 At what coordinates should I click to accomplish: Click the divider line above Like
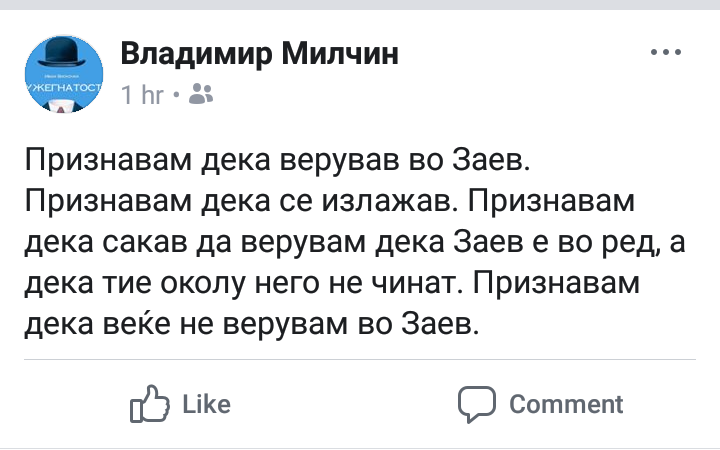[x=360, y=359]
